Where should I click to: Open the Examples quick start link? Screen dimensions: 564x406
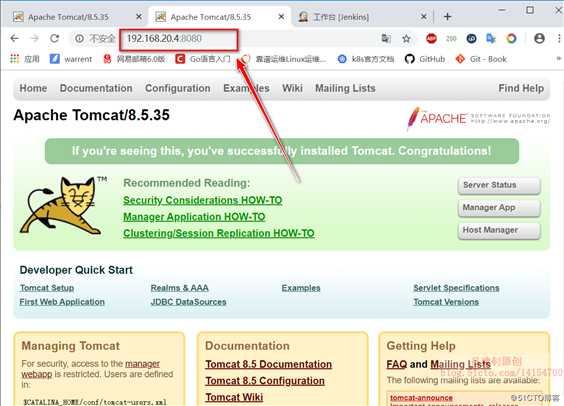click(301, 288)
